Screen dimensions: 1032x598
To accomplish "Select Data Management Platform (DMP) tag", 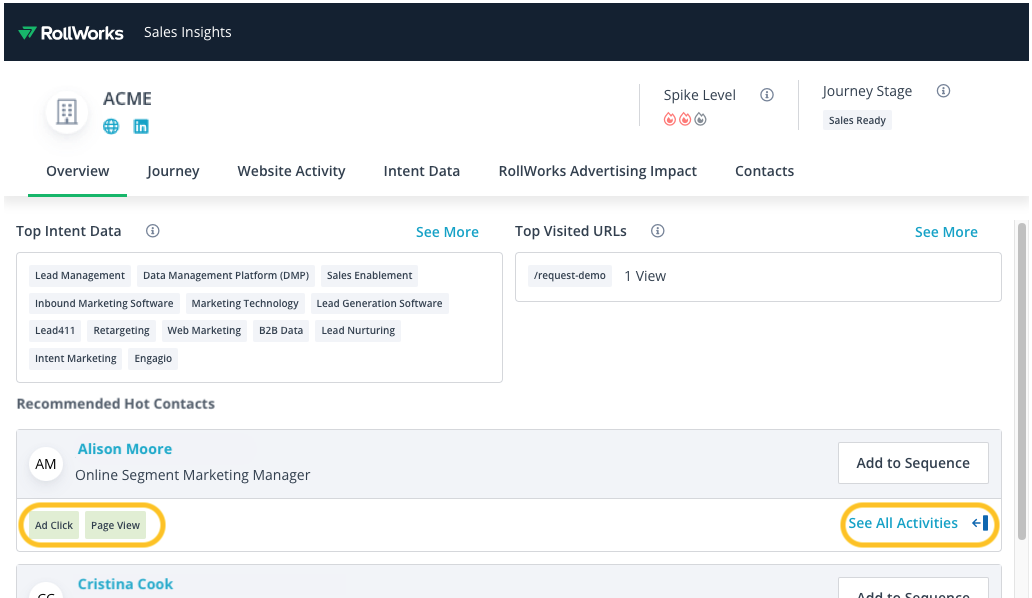I will 226,276.
